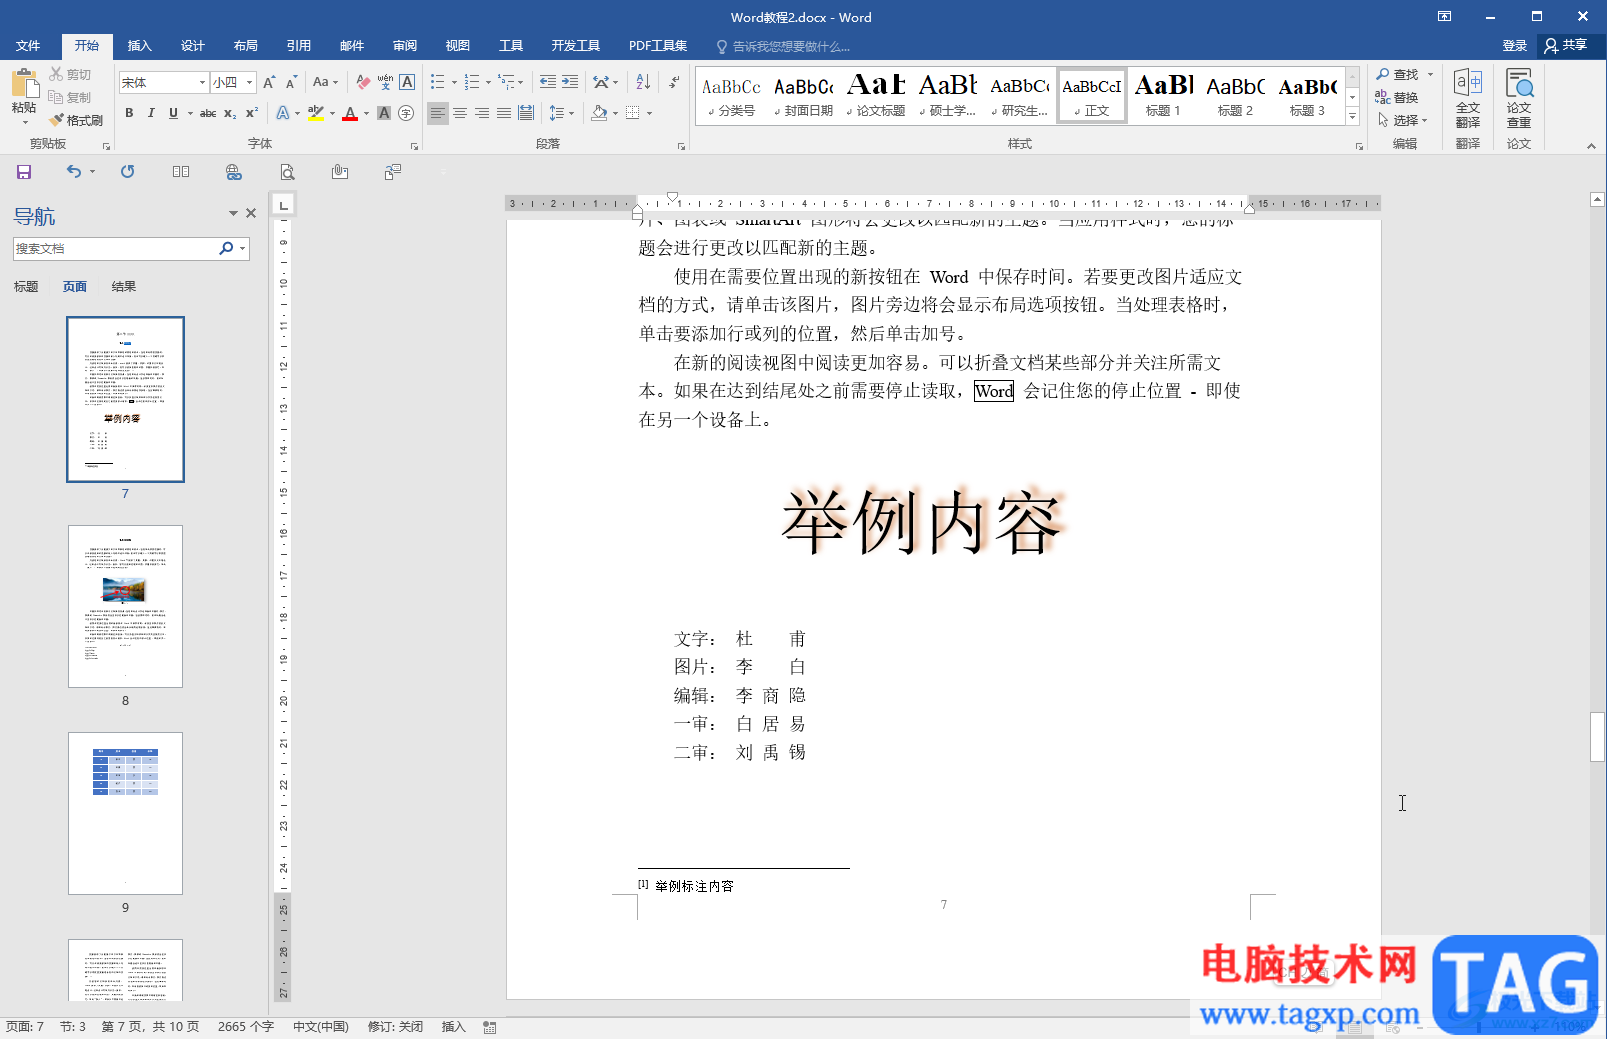Select page 8 thumbnail in navigation pane
Screen dimensions: 1607x1039
tap(125, 606)
